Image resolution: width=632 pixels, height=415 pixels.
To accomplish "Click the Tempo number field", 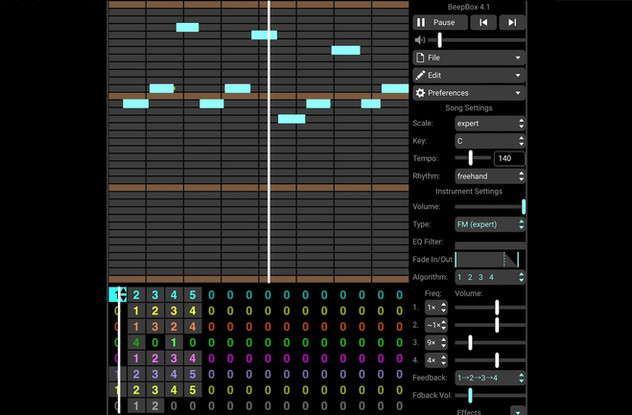I will (509, 158).
